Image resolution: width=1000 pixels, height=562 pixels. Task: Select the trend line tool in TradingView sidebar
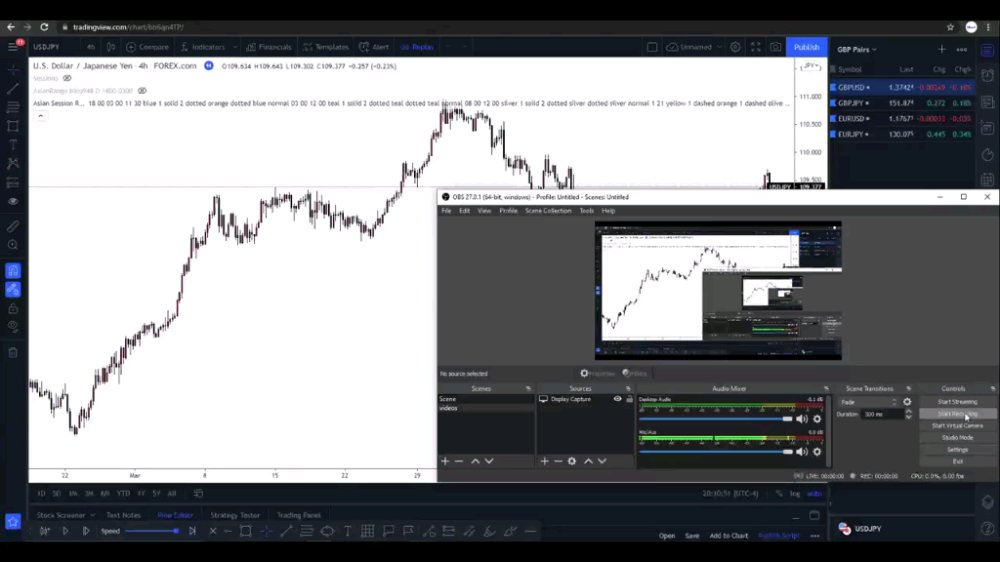pos(13,89)
